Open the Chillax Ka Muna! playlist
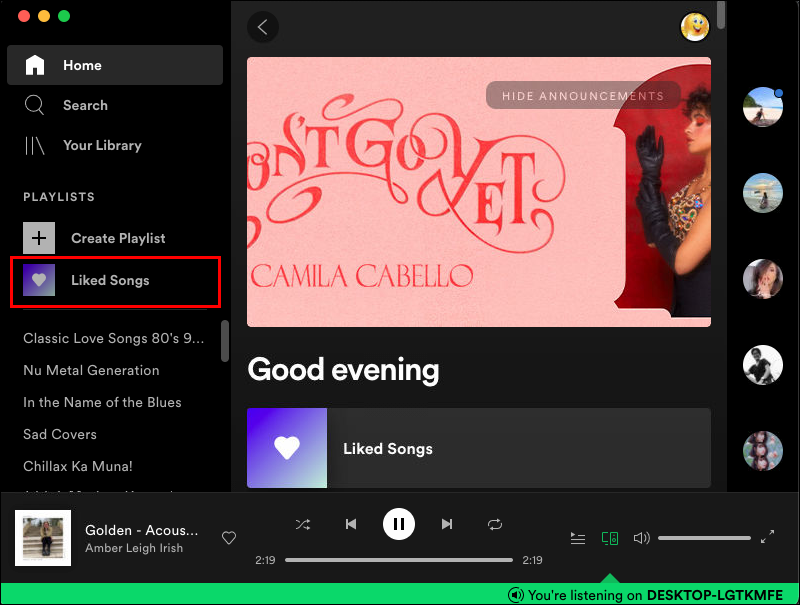 [78, 466]
